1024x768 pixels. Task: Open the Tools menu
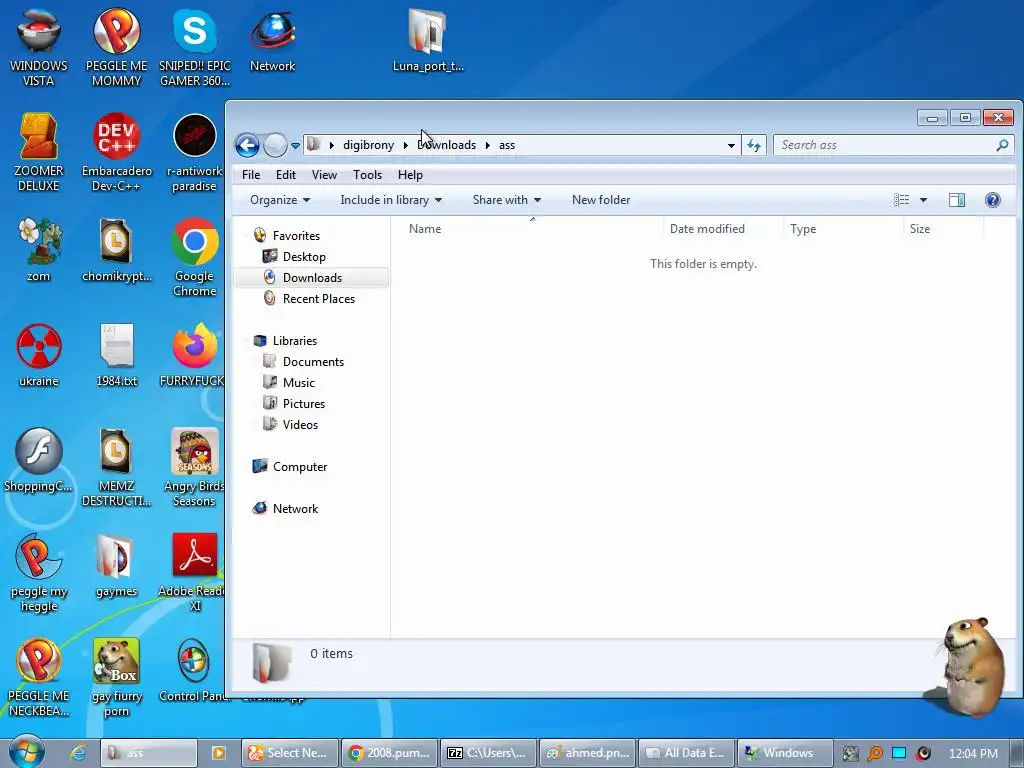pyautogui.click(x=367, y=175)
